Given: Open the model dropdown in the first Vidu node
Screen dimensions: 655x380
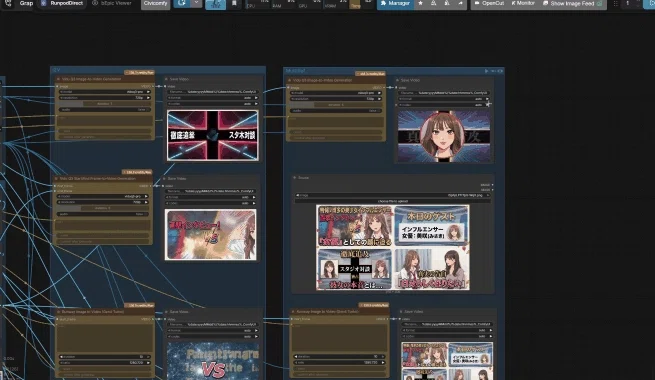Looking at the screenshot, I should click(104, 91).
